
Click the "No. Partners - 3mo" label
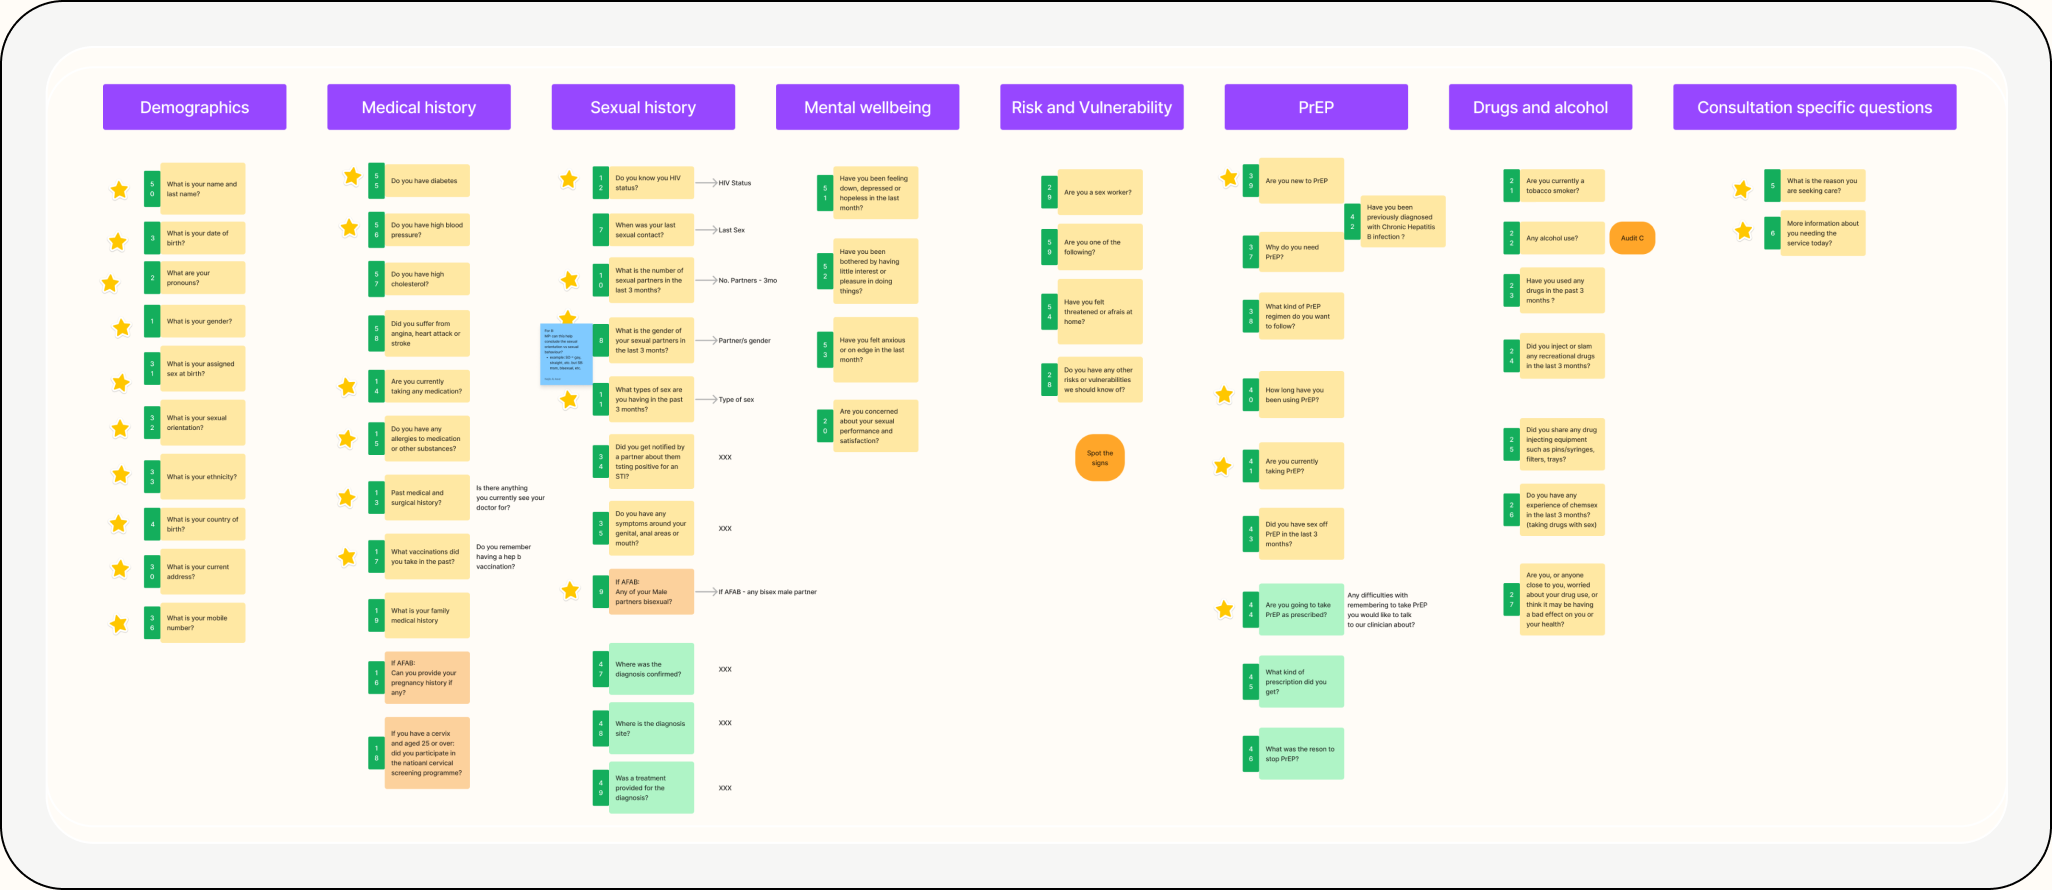(x=748, y=281)
